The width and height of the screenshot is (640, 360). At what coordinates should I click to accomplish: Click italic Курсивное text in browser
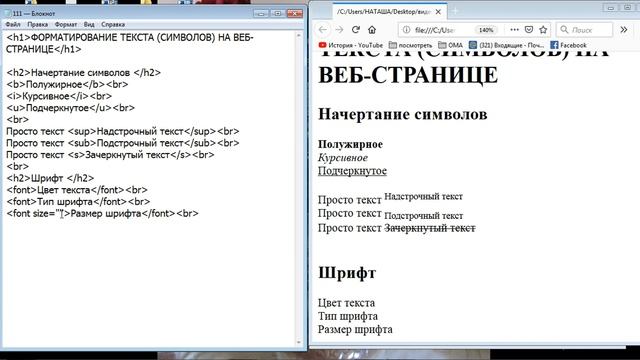pyautogui.click(x=343, y=158)
